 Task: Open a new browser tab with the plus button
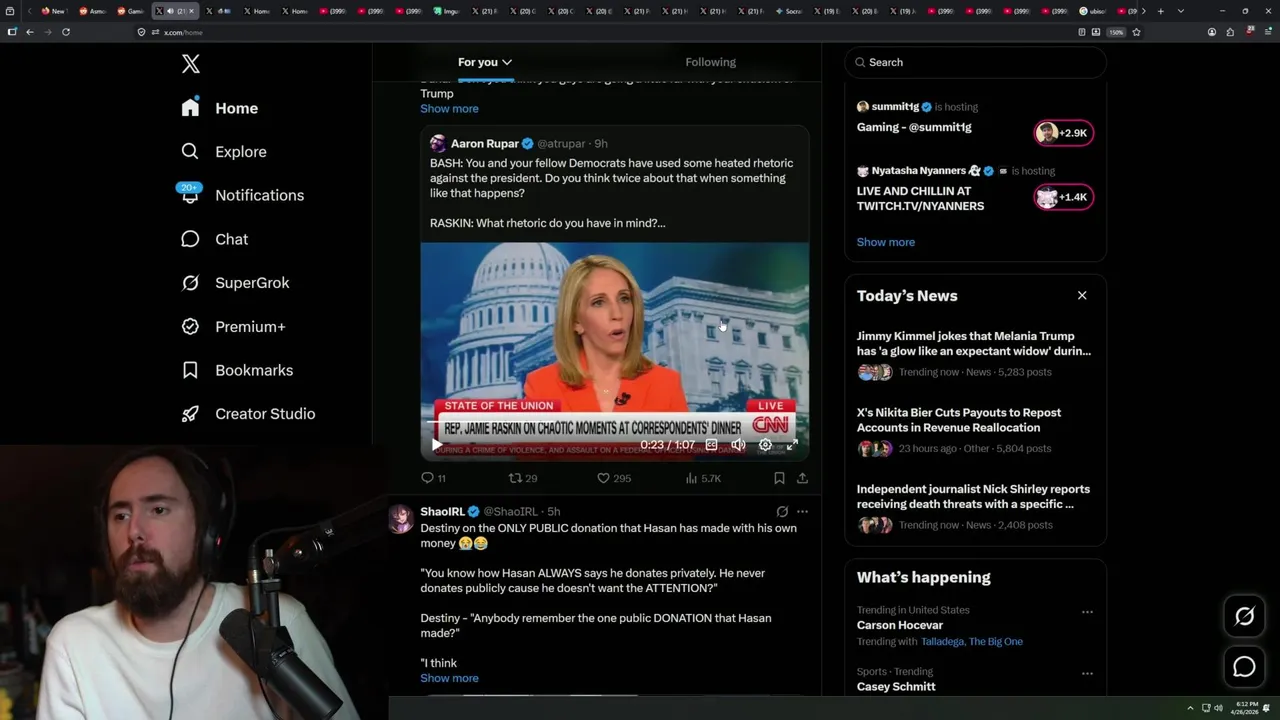(1160, 11)
